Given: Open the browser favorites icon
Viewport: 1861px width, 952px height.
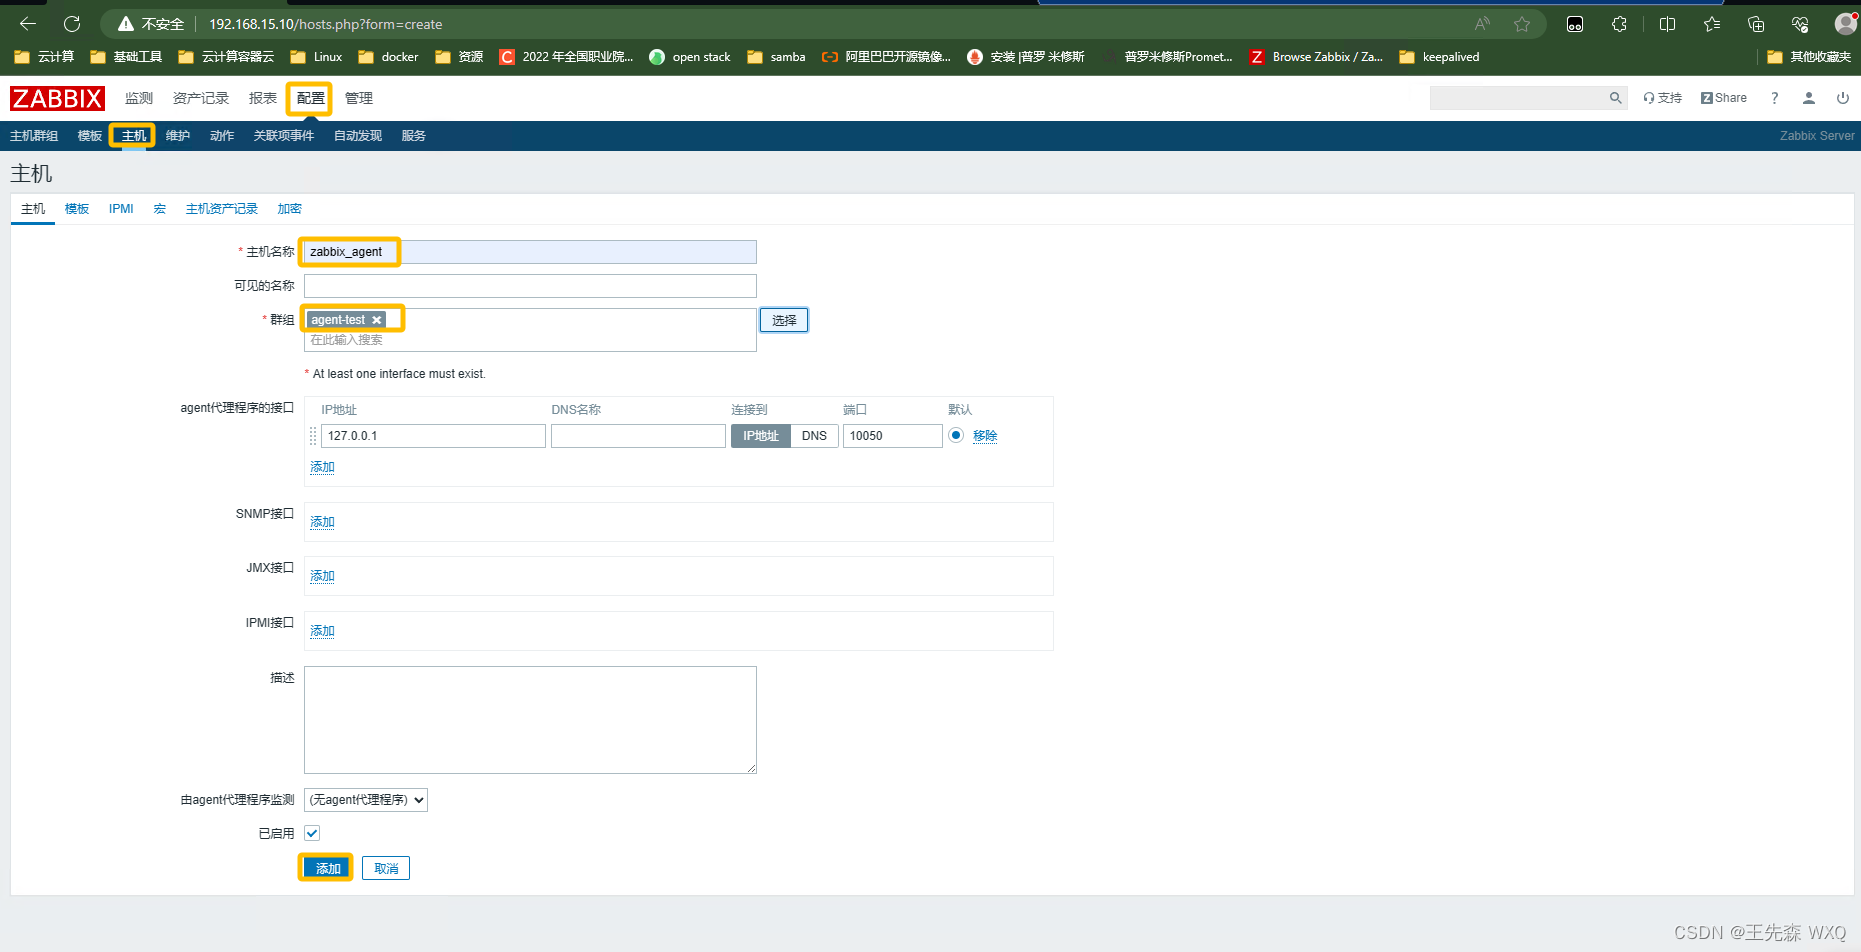Looking at the screenshot, I should pyautogui.click(x=1712, y=24).
